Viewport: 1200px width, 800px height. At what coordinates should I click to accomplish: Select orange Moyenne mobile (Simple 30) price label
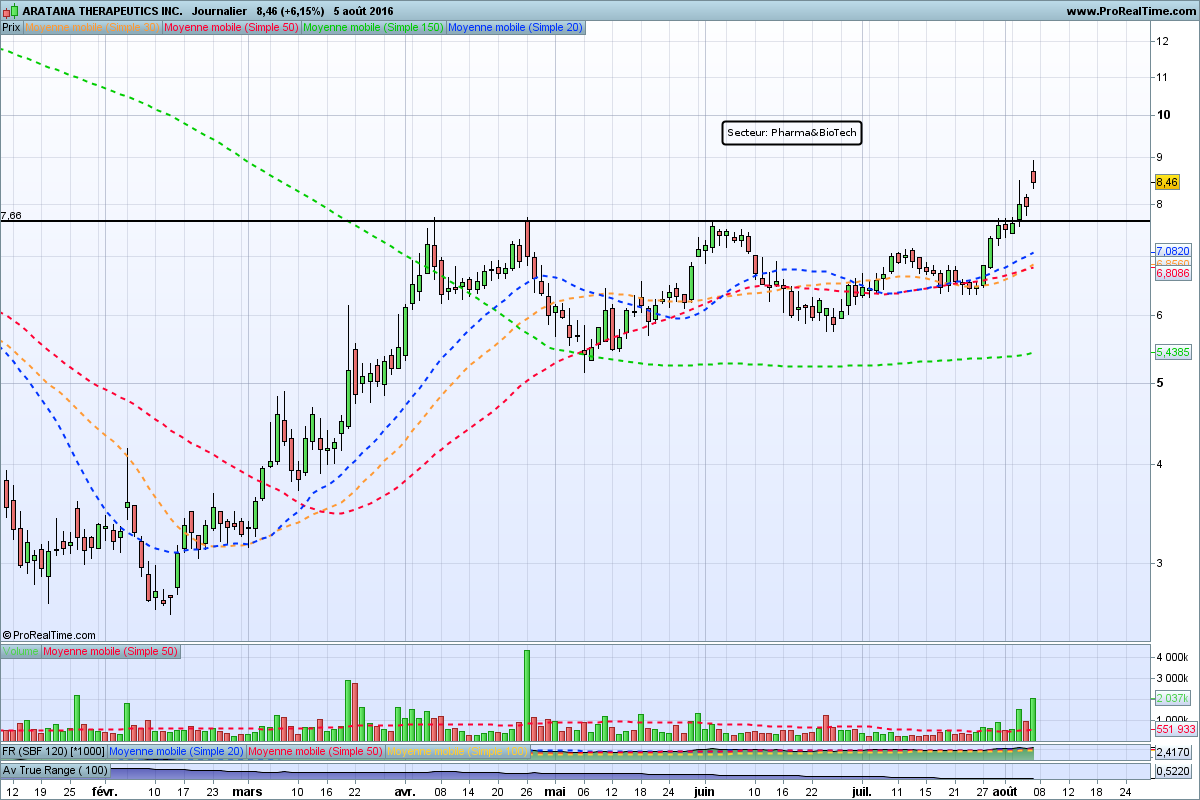click(92, 28)
